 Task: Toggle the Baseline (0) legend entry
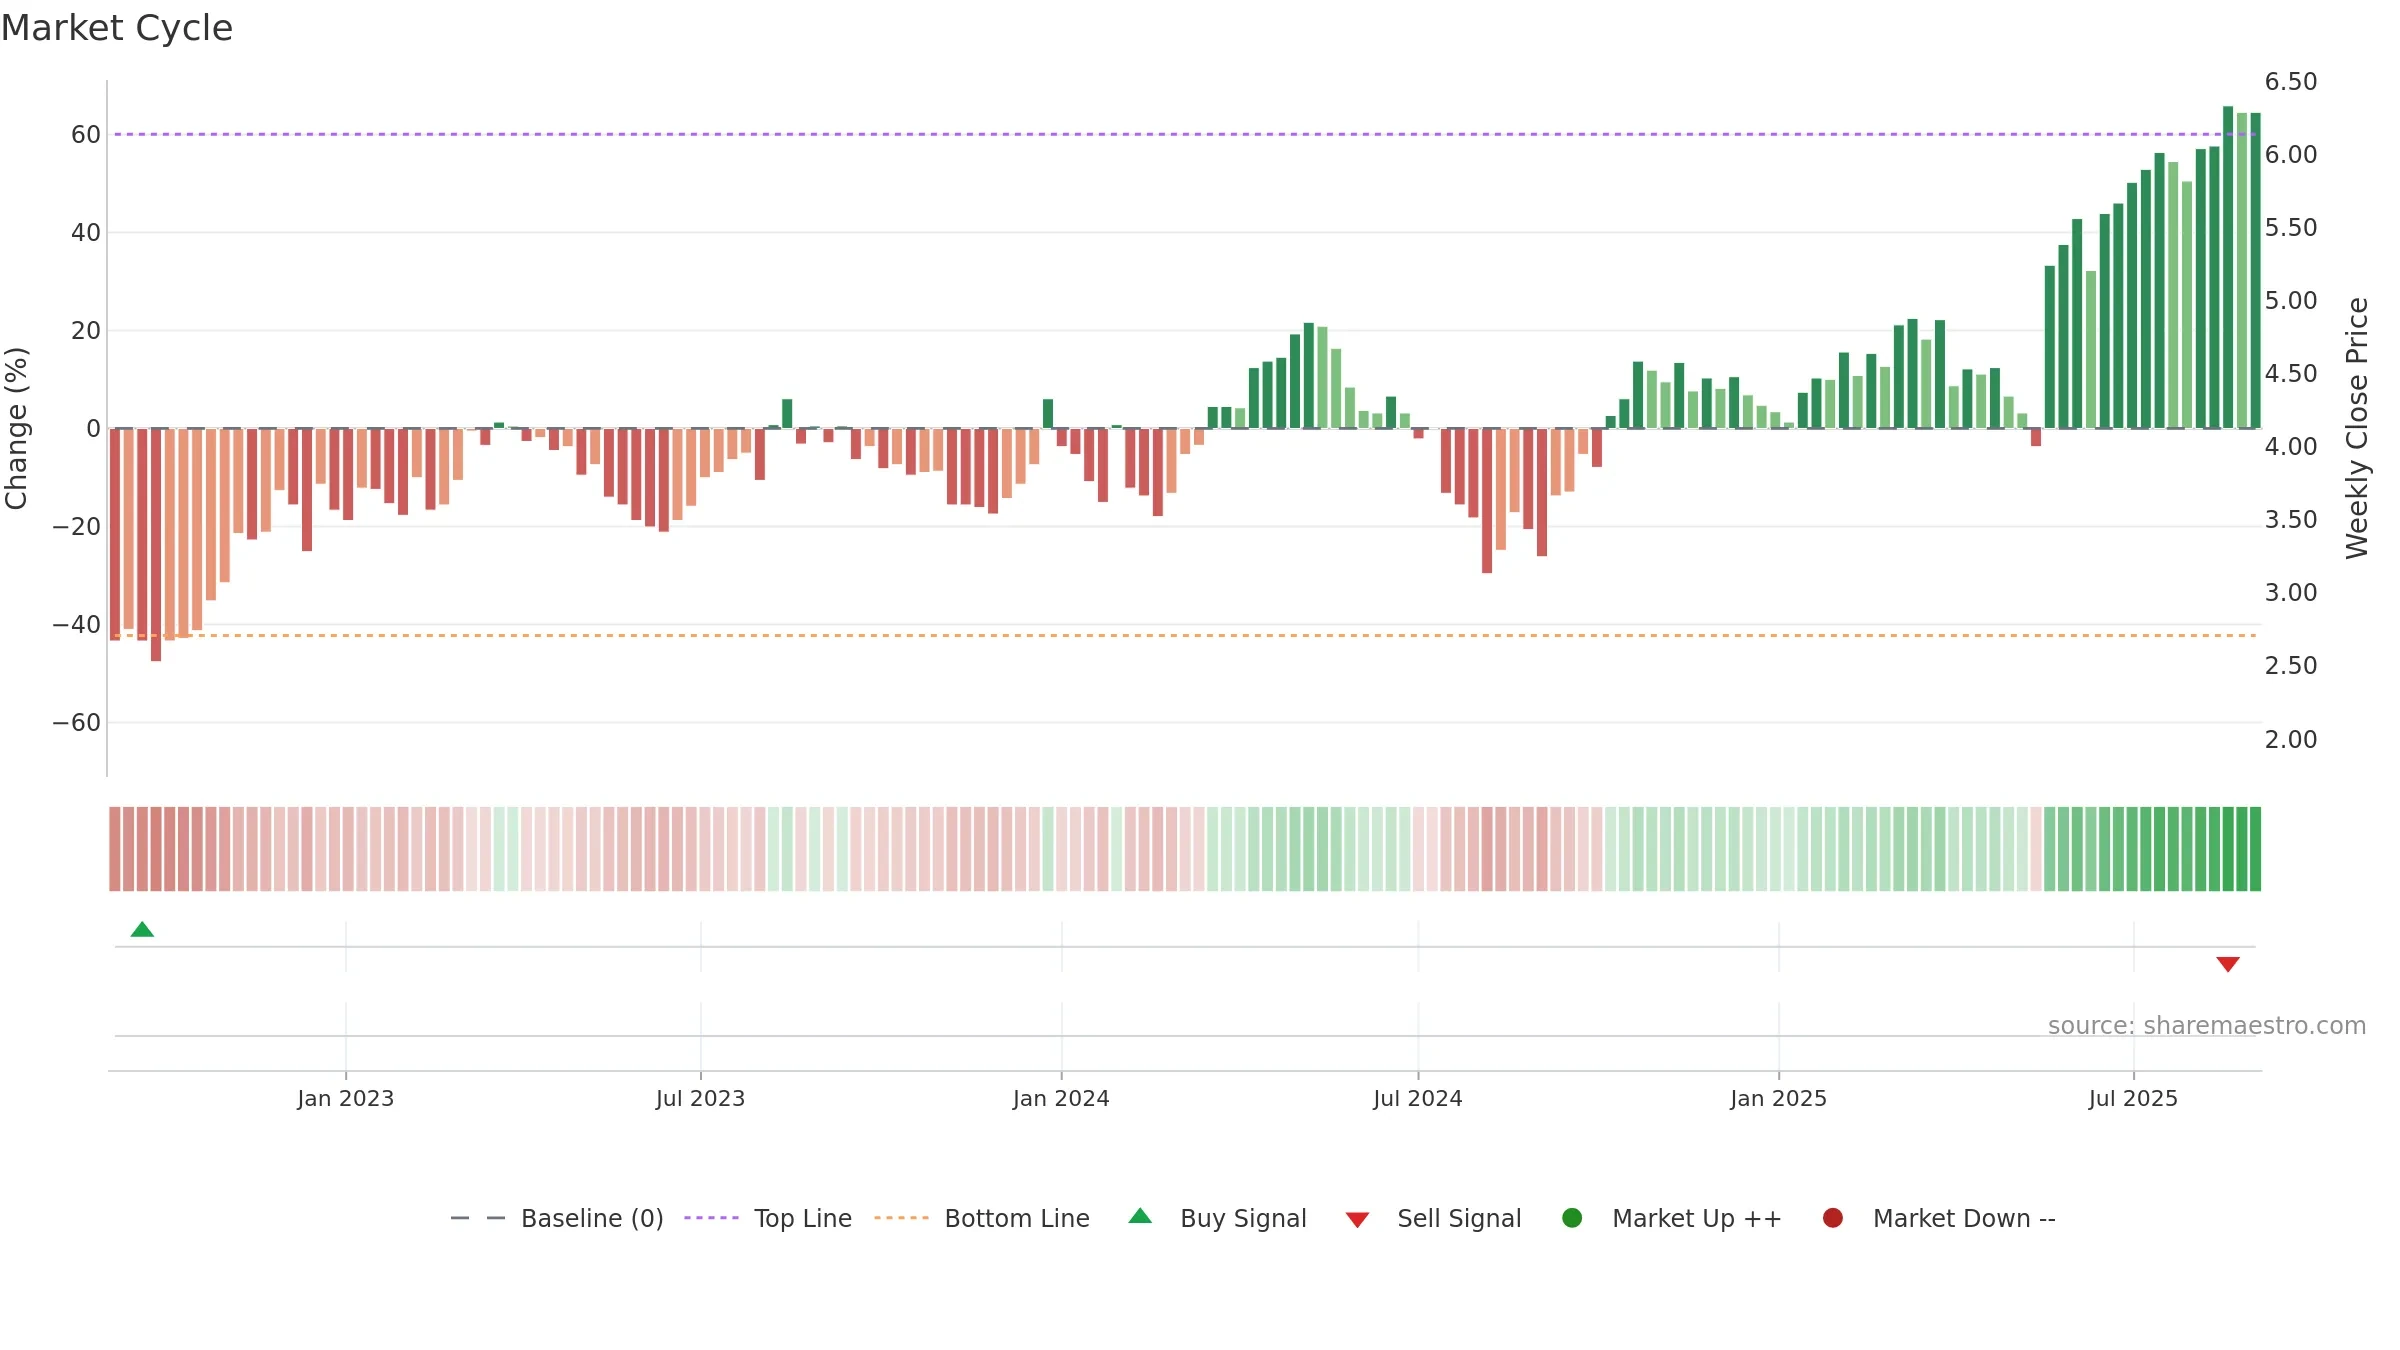(557, 1218)
